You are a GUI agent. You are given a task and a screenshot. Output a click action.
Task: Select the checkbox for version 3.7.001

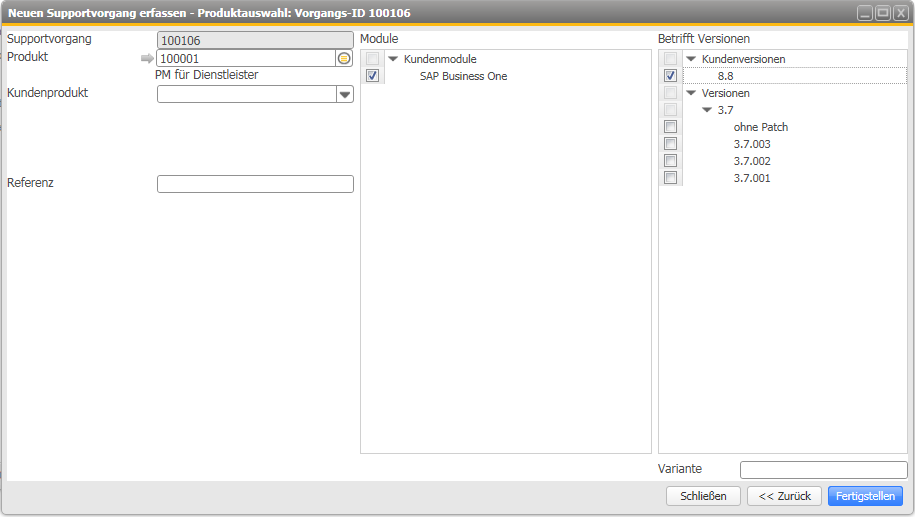point(671,178)
